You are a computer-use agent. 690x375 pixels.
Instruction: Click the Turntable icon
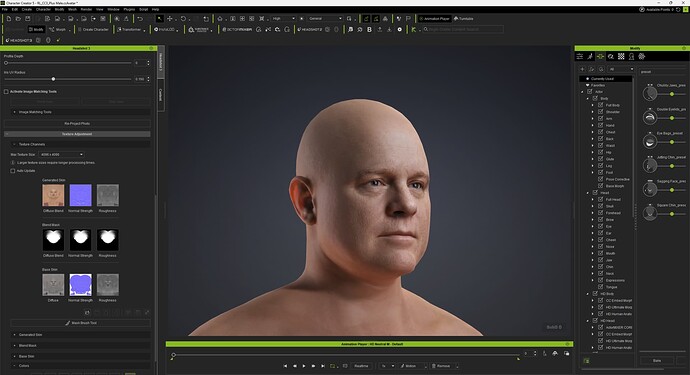[x=463, y=18]
